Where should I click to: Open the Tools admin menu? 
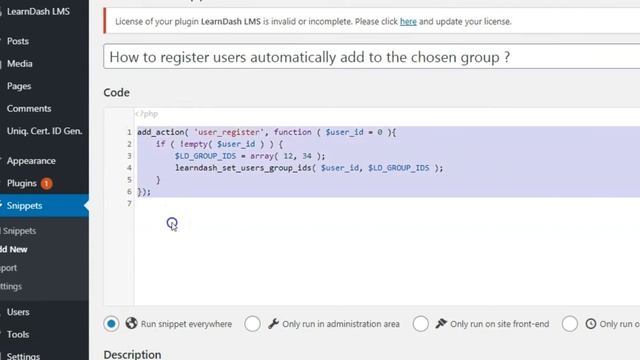pos(18,334)
